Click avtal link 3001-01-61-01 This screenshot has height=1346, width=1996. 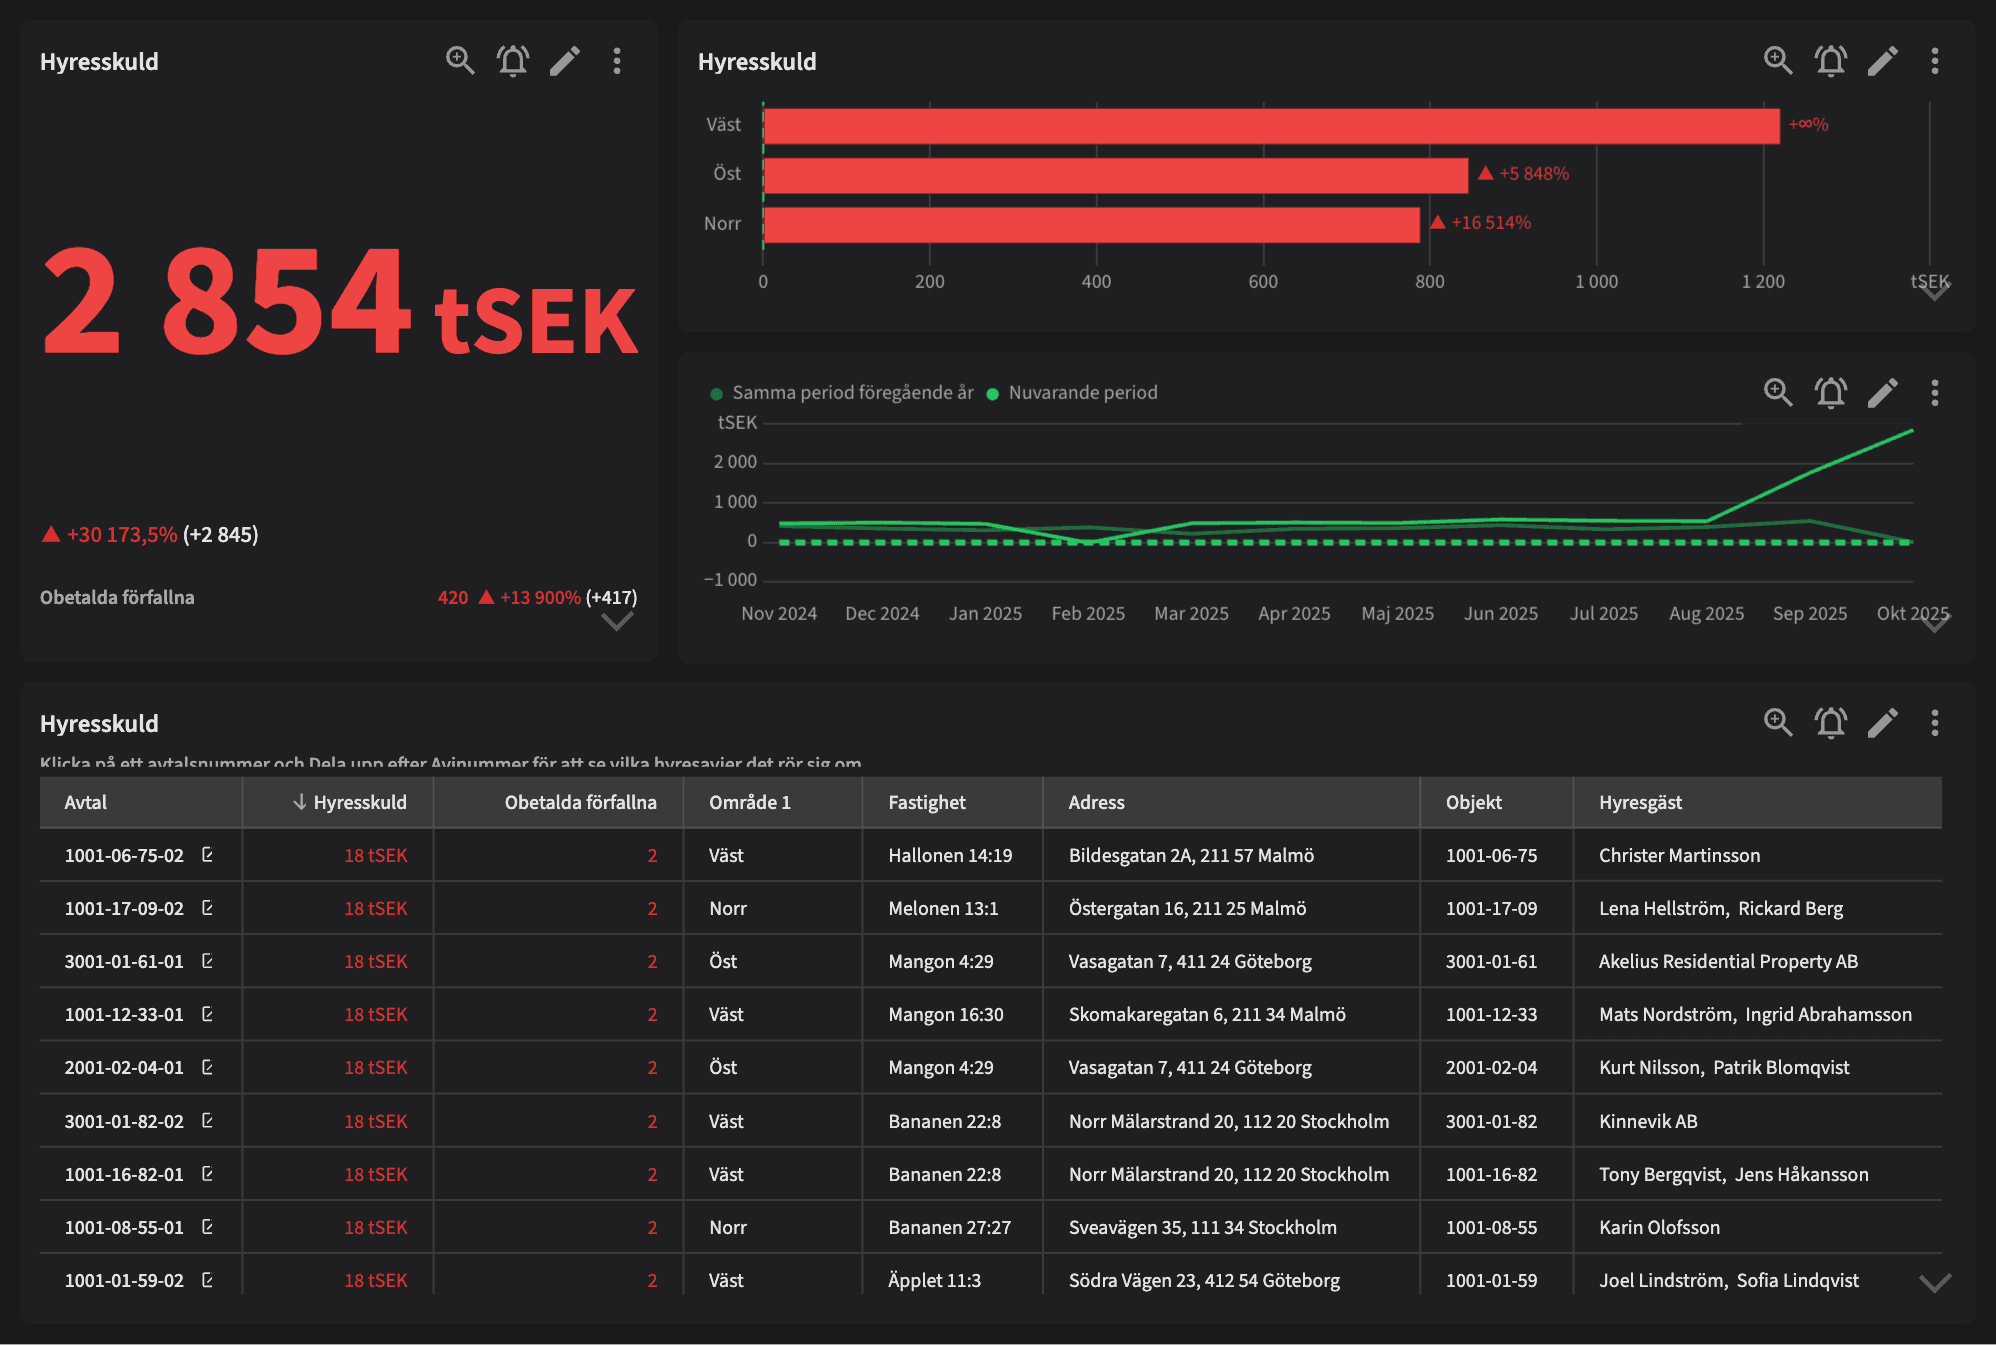124,961
